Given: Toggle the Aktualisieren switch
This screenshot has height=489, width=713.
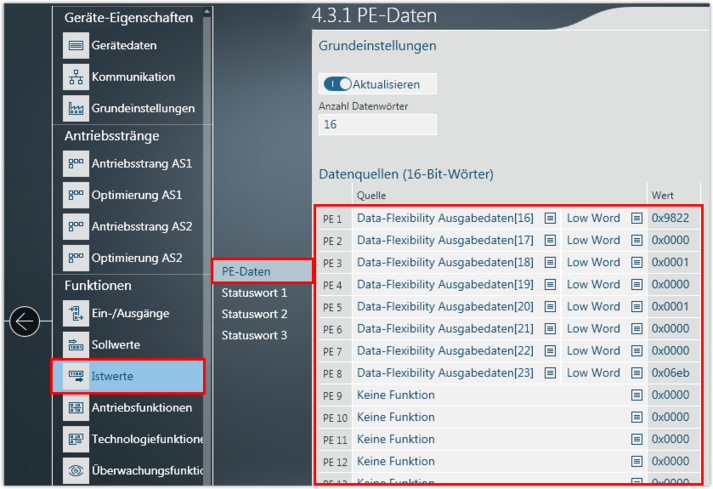Looking at the screenshot, I should pos(338,85).
